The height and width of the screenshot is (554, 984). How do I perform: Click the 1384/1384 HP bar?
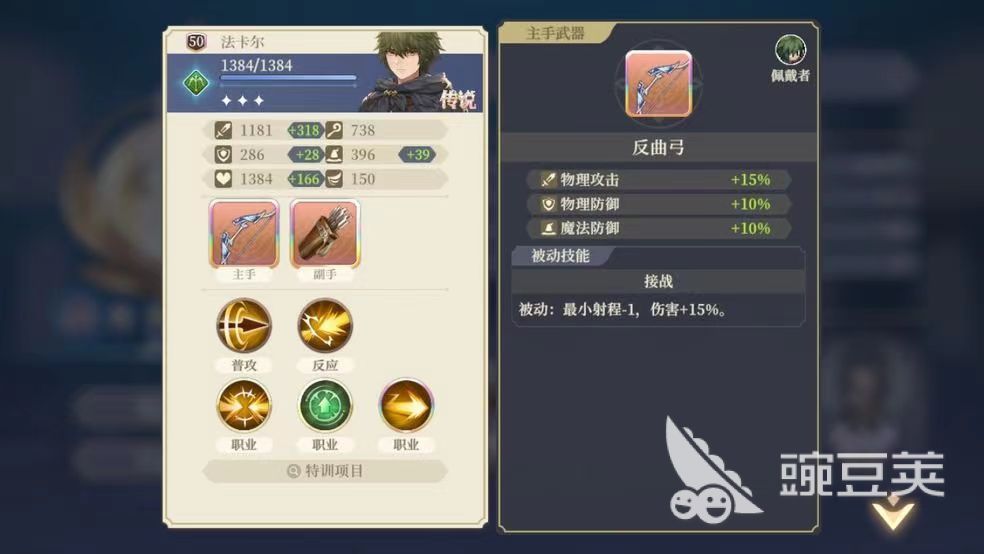click(x=288, y=78)
